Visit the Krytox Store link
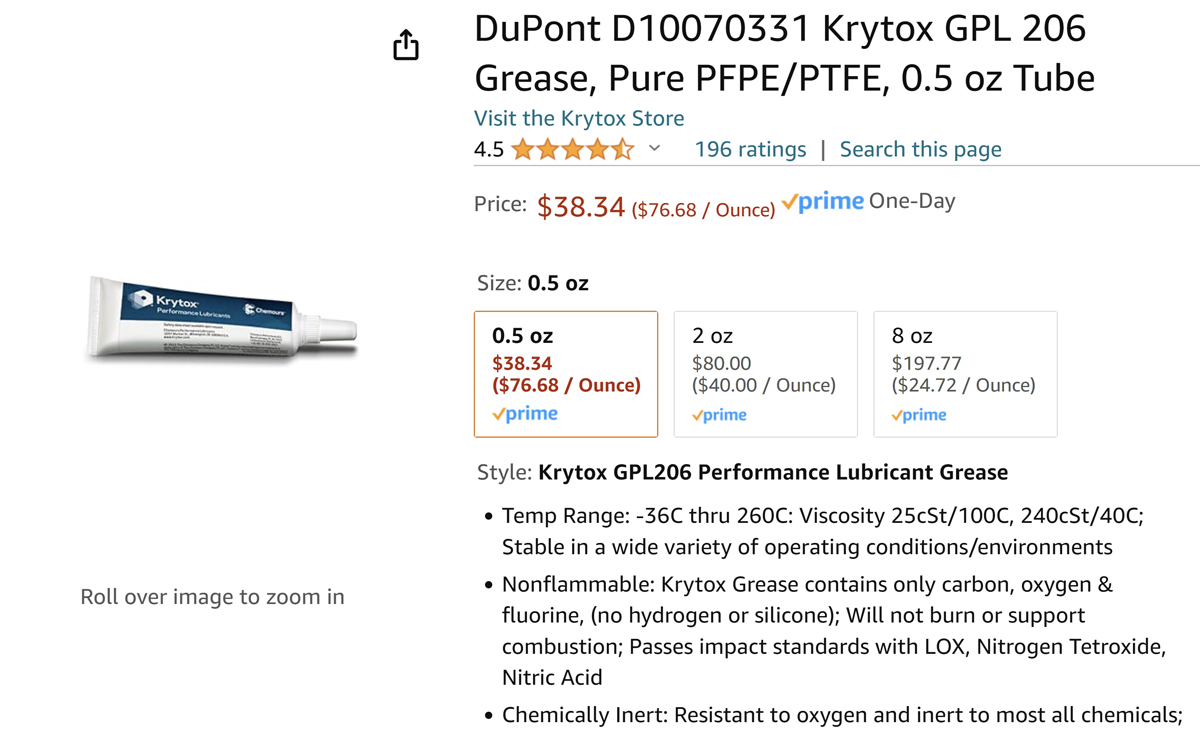 (x=579, y=118)
